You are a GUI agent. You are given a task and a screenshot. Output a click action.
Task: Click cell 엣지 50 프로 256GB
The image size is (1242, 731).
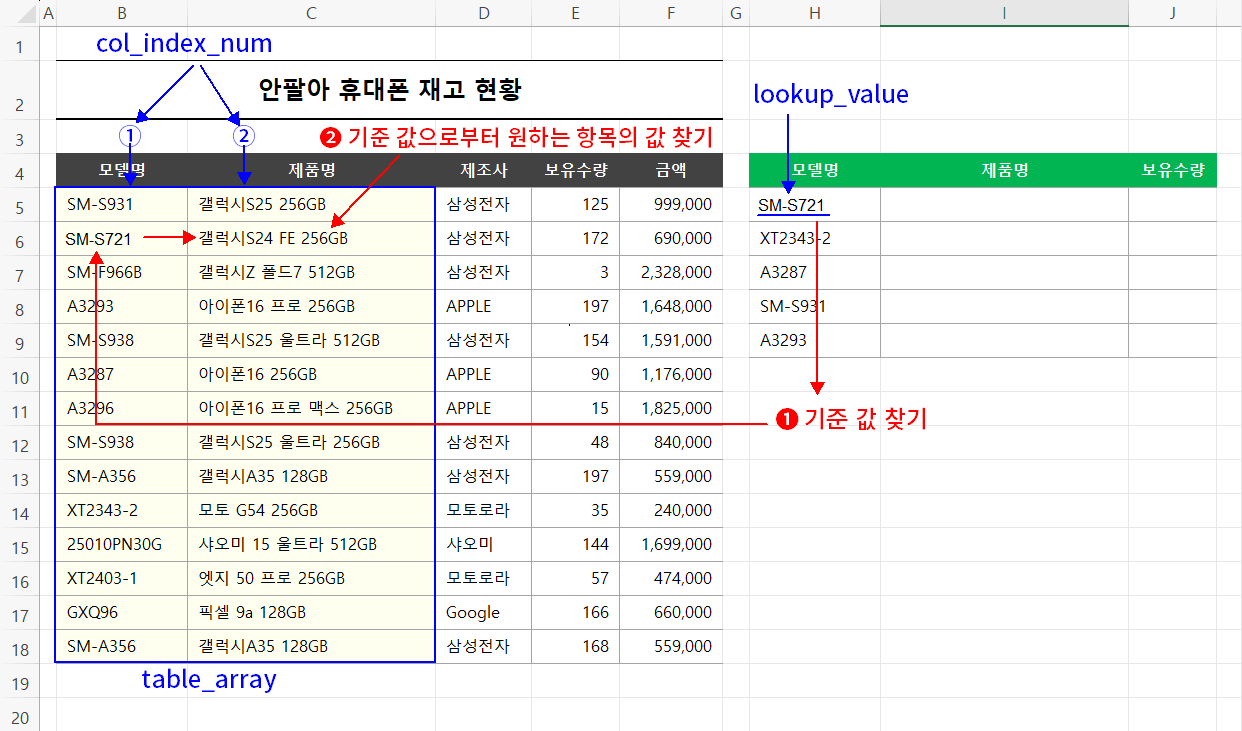click(x=312, y=579)
